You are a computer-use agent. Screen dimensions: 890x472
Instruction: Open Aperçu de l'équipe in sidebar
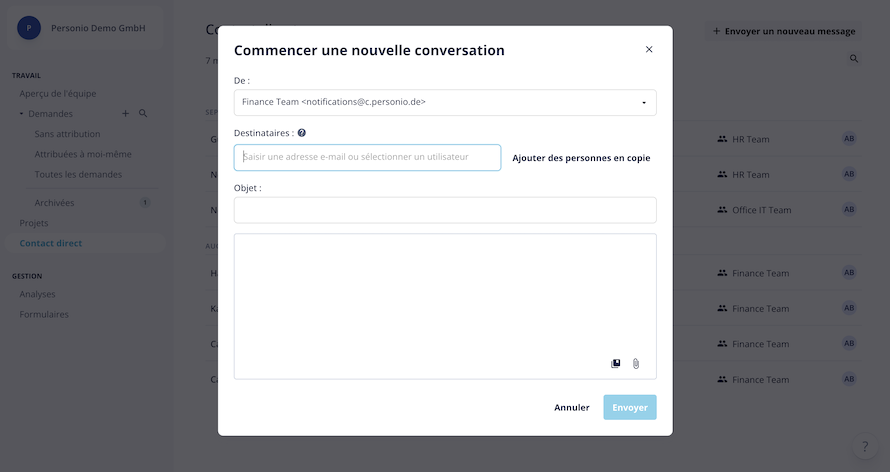coord(58,94)
